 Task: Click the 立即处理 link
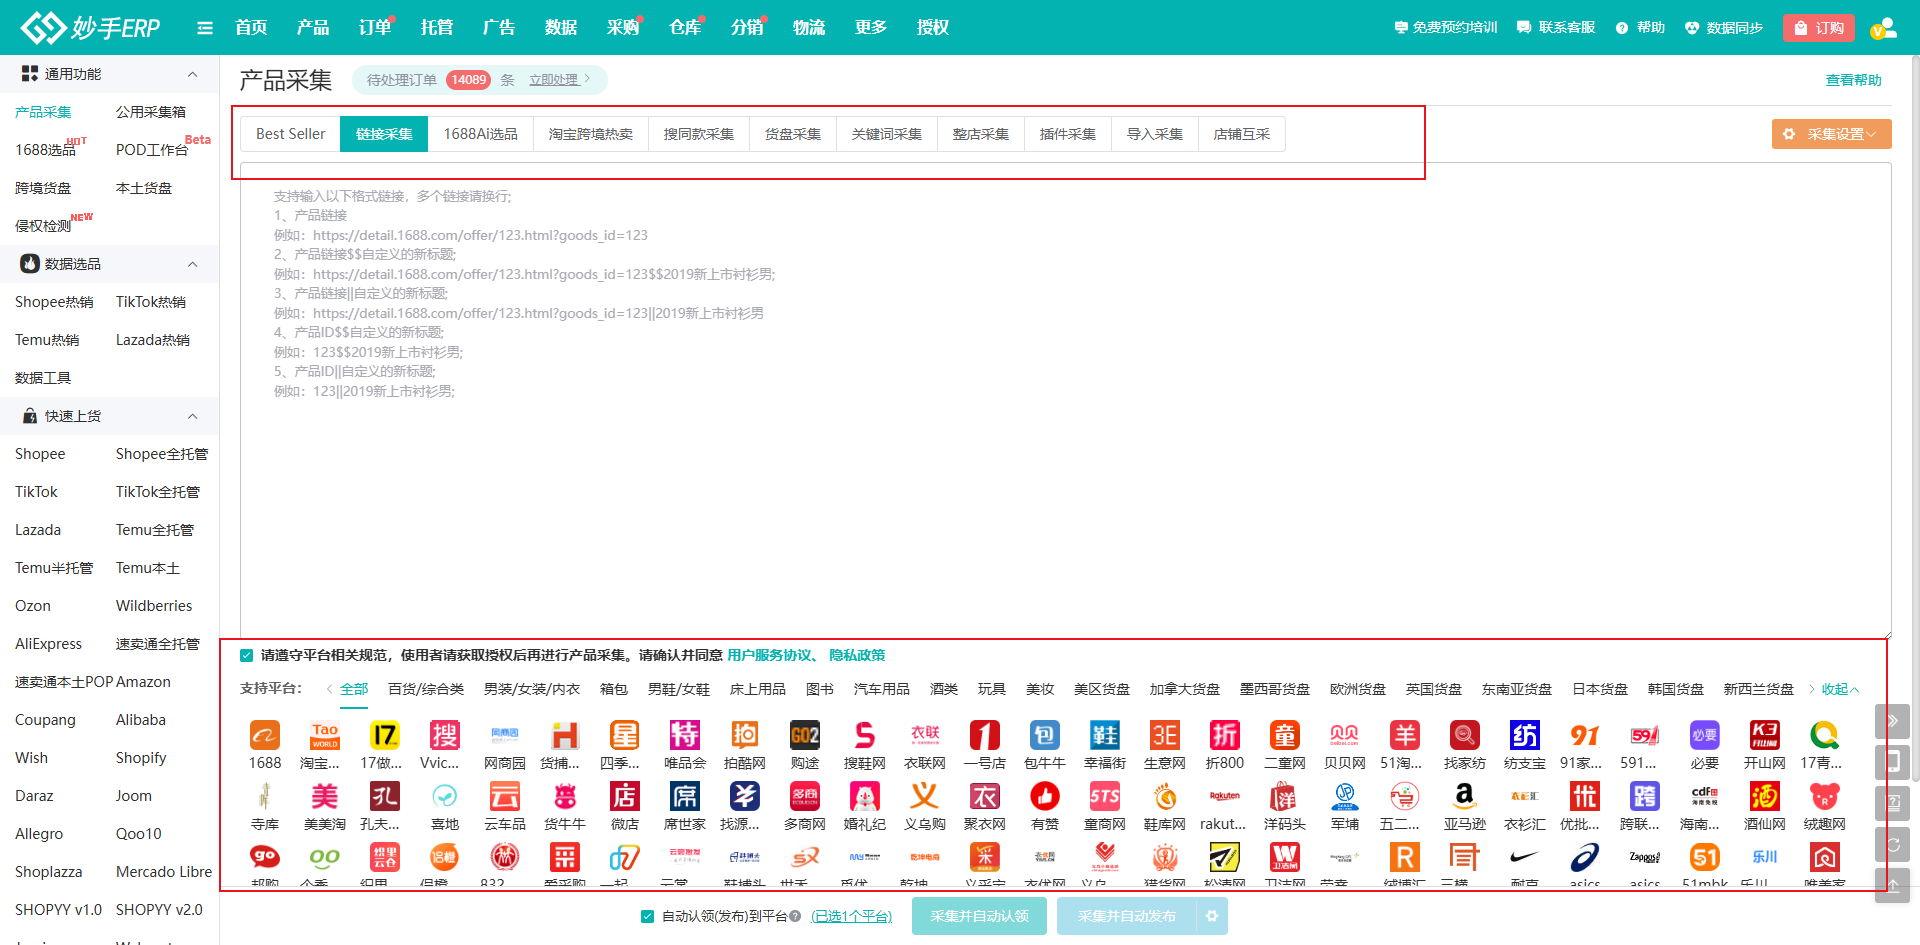(554, 80)
